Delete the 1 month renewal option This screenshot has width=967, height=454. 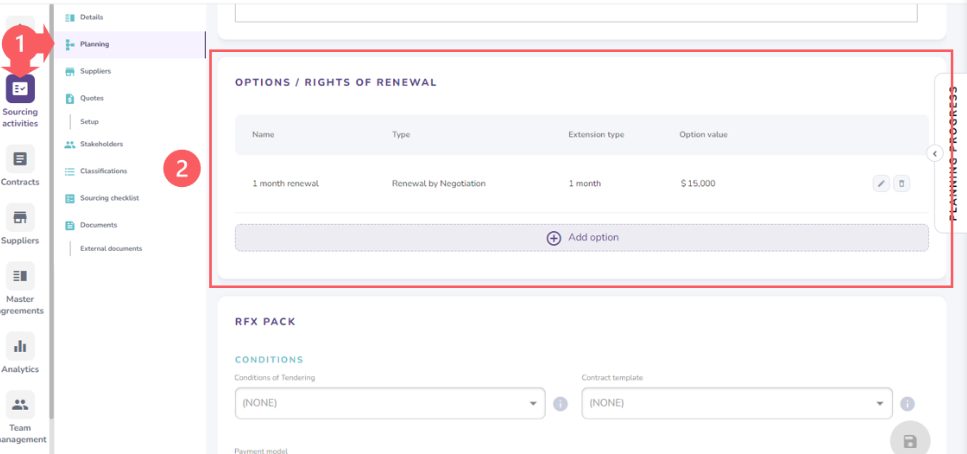point(901,183)
